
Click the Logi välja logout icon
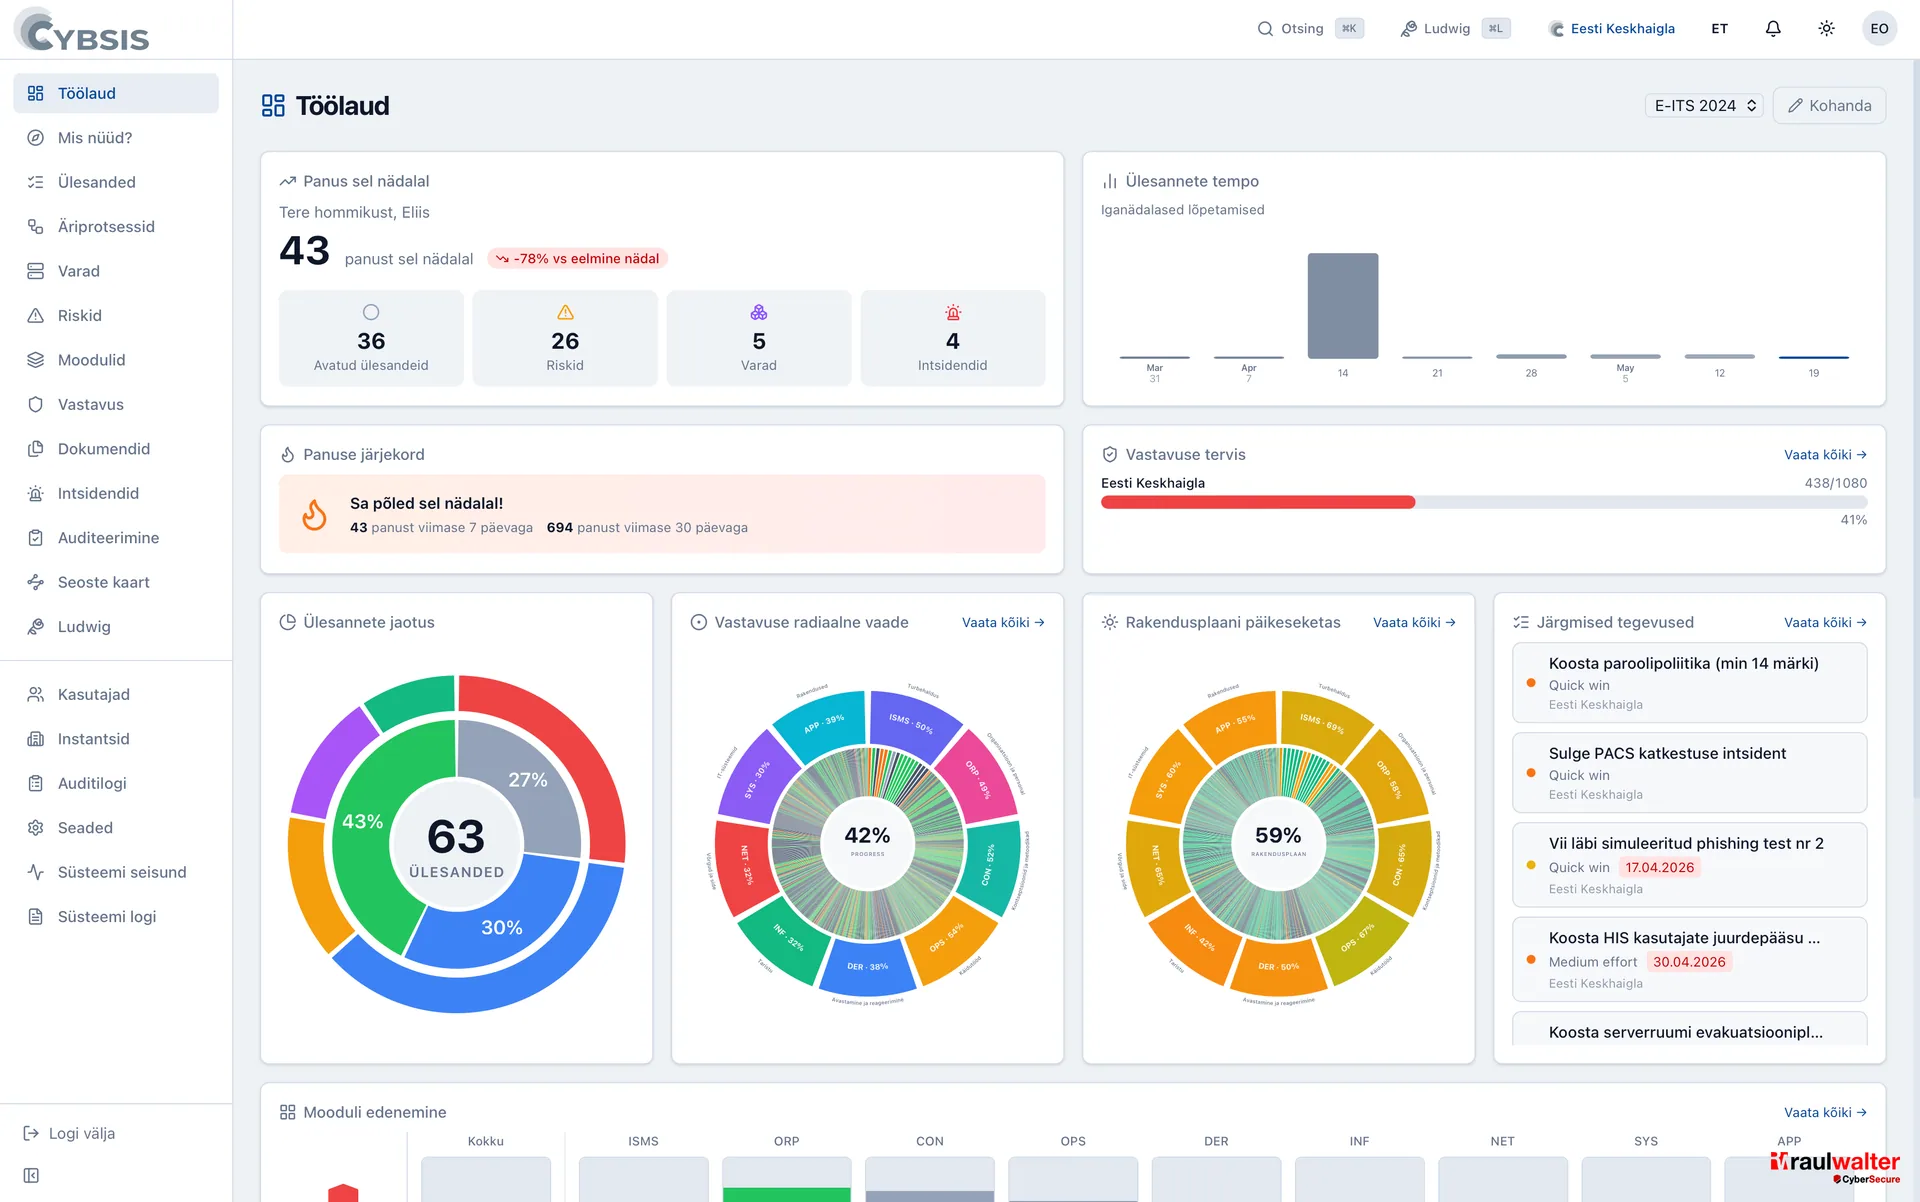click(x=31, y=1133)
